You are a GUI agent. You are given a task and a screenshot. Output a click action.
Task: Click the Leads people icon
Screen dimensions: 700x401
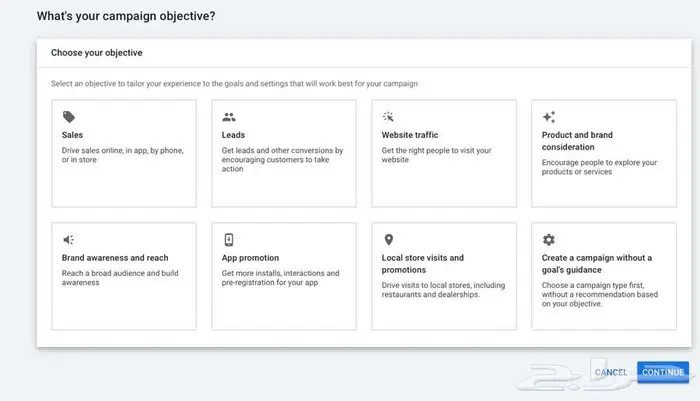(229, 117)
